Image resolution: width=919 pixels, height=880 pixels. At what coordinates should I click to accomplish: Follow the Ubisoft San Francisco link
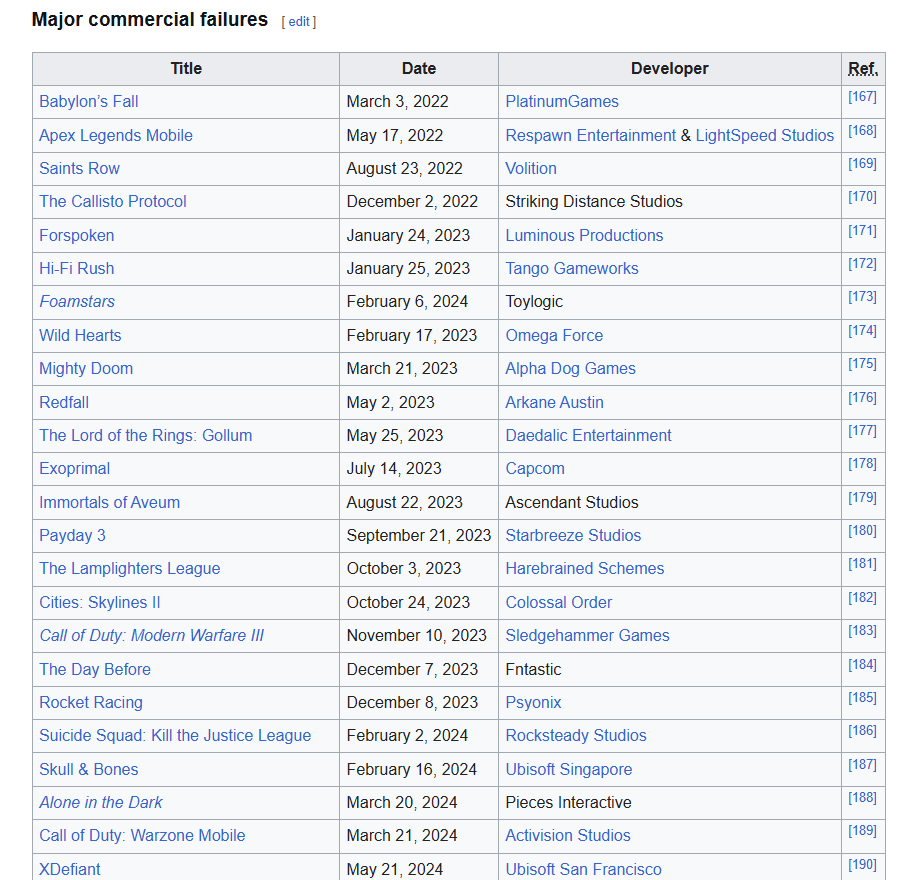(584, 869)
